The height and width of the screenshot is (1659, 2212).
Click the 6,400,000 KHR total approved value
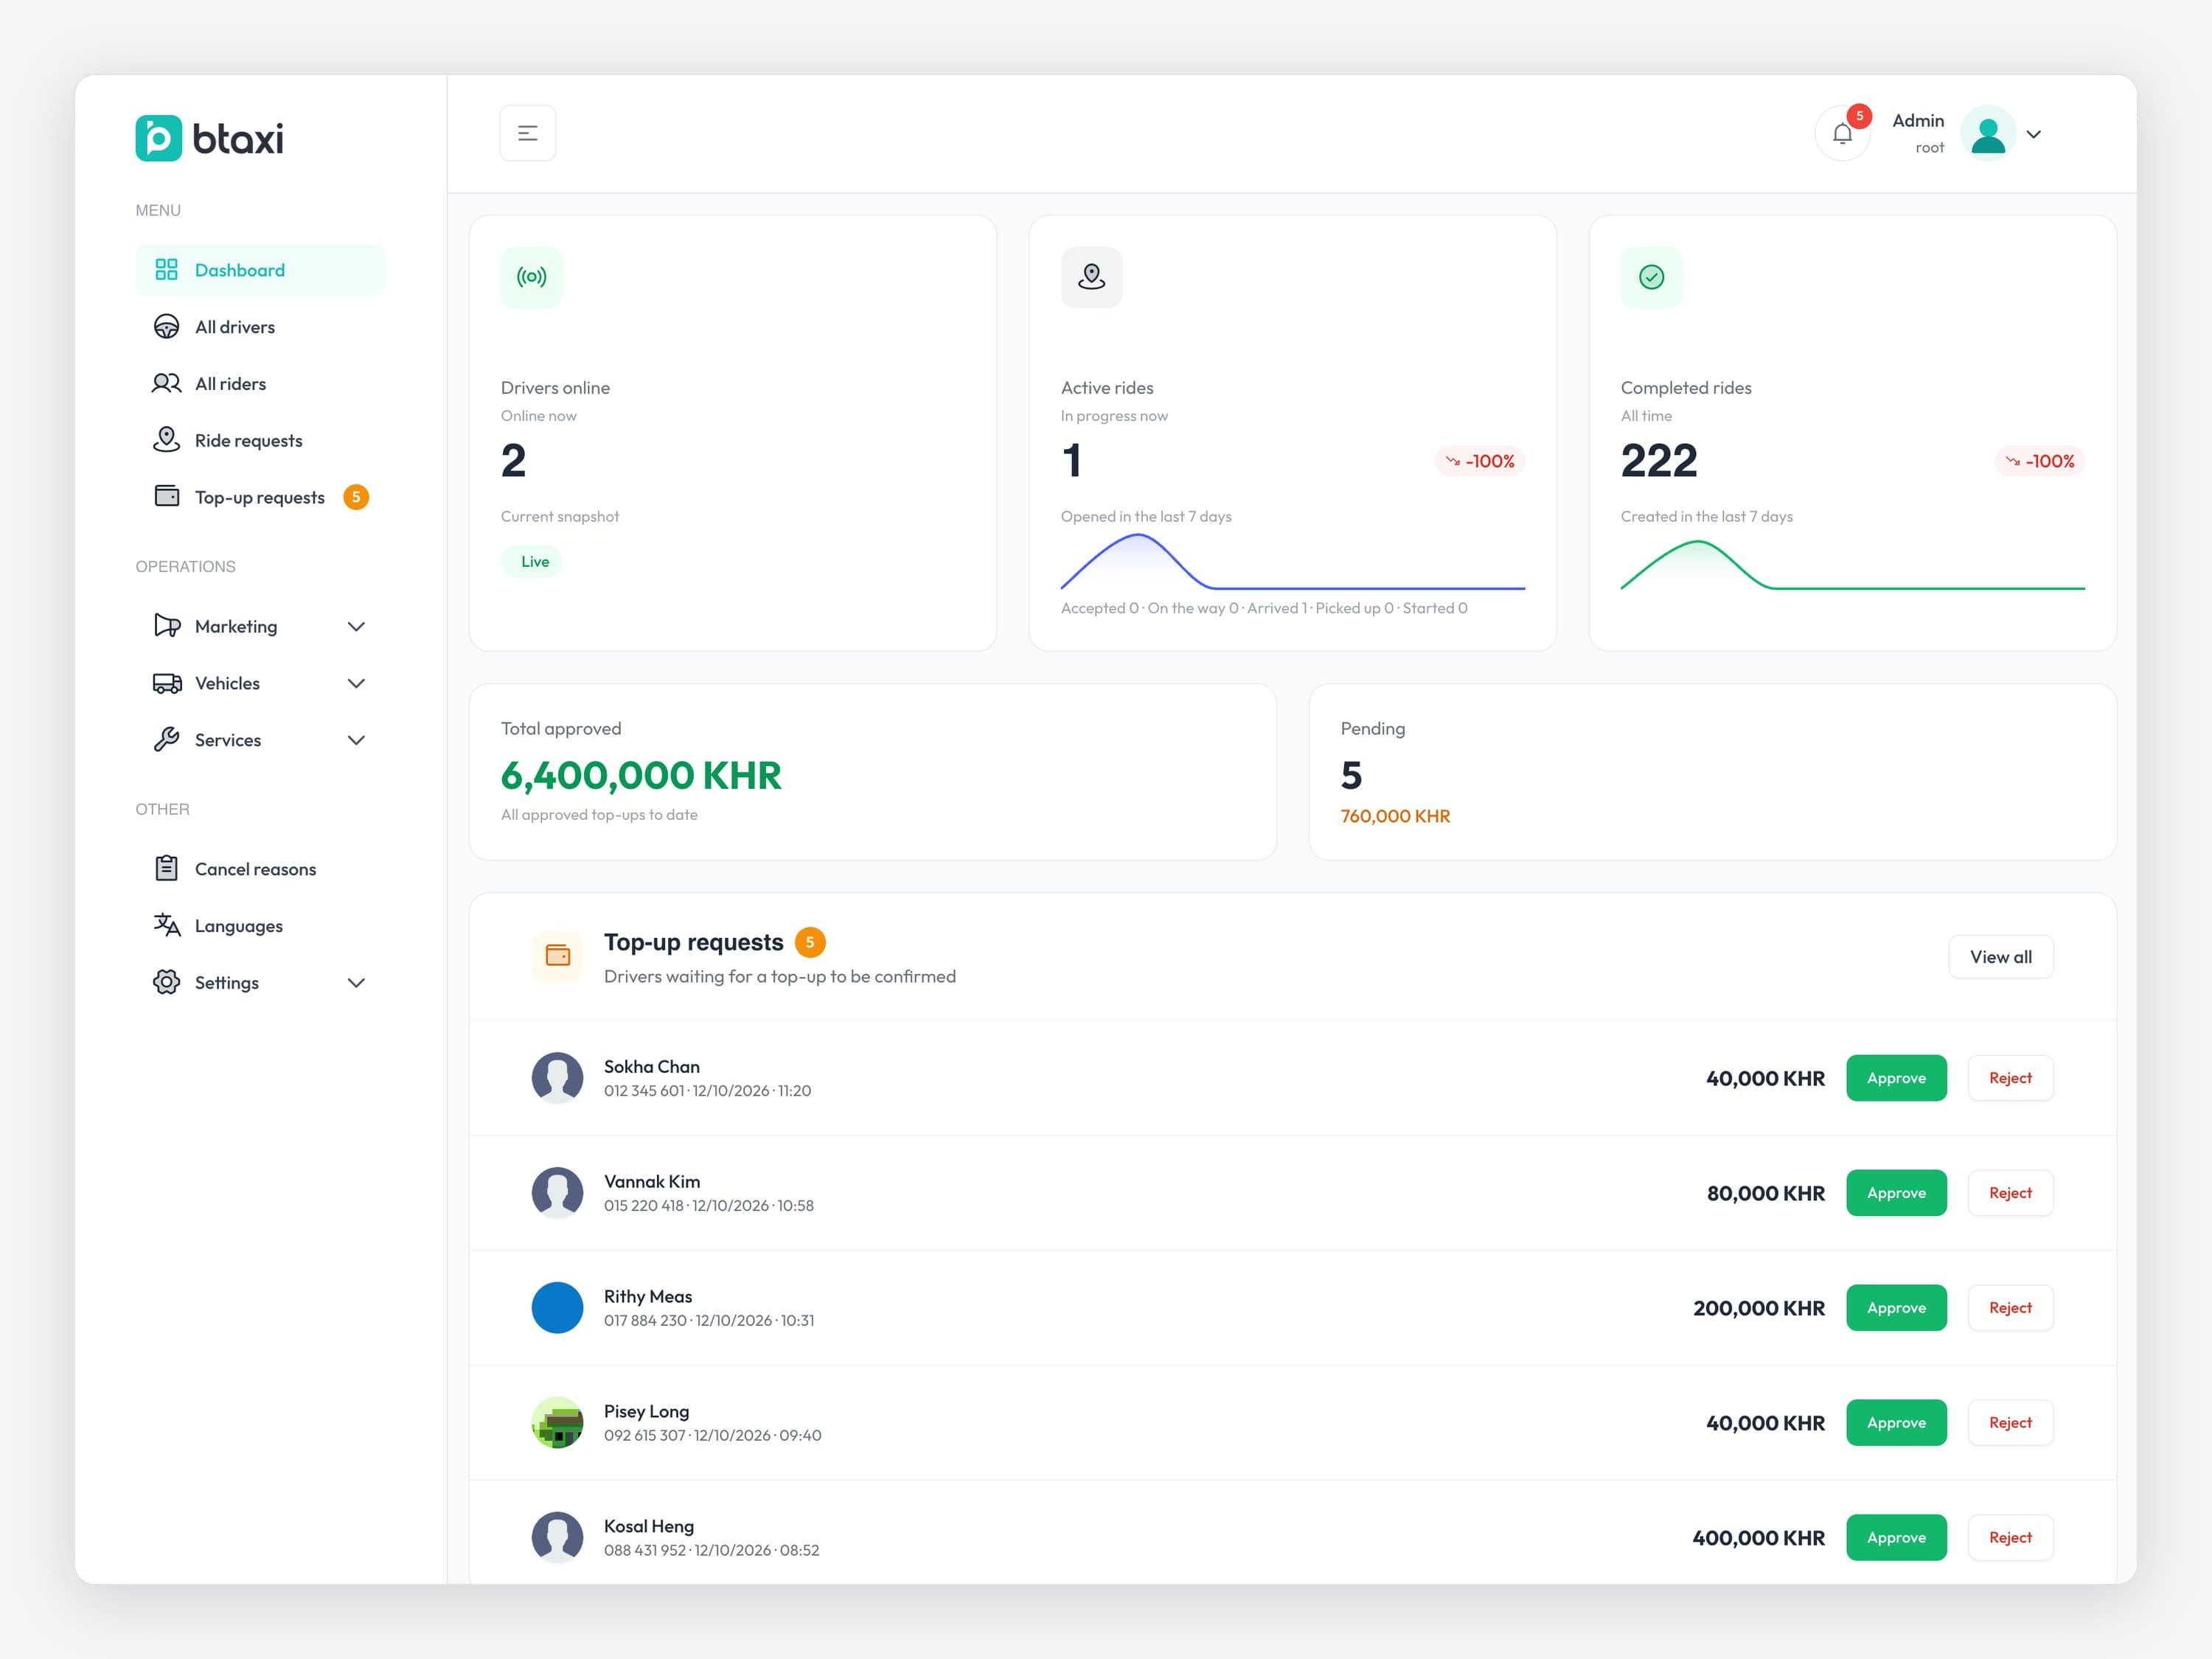pyautogui.click(x=641, y=776)
